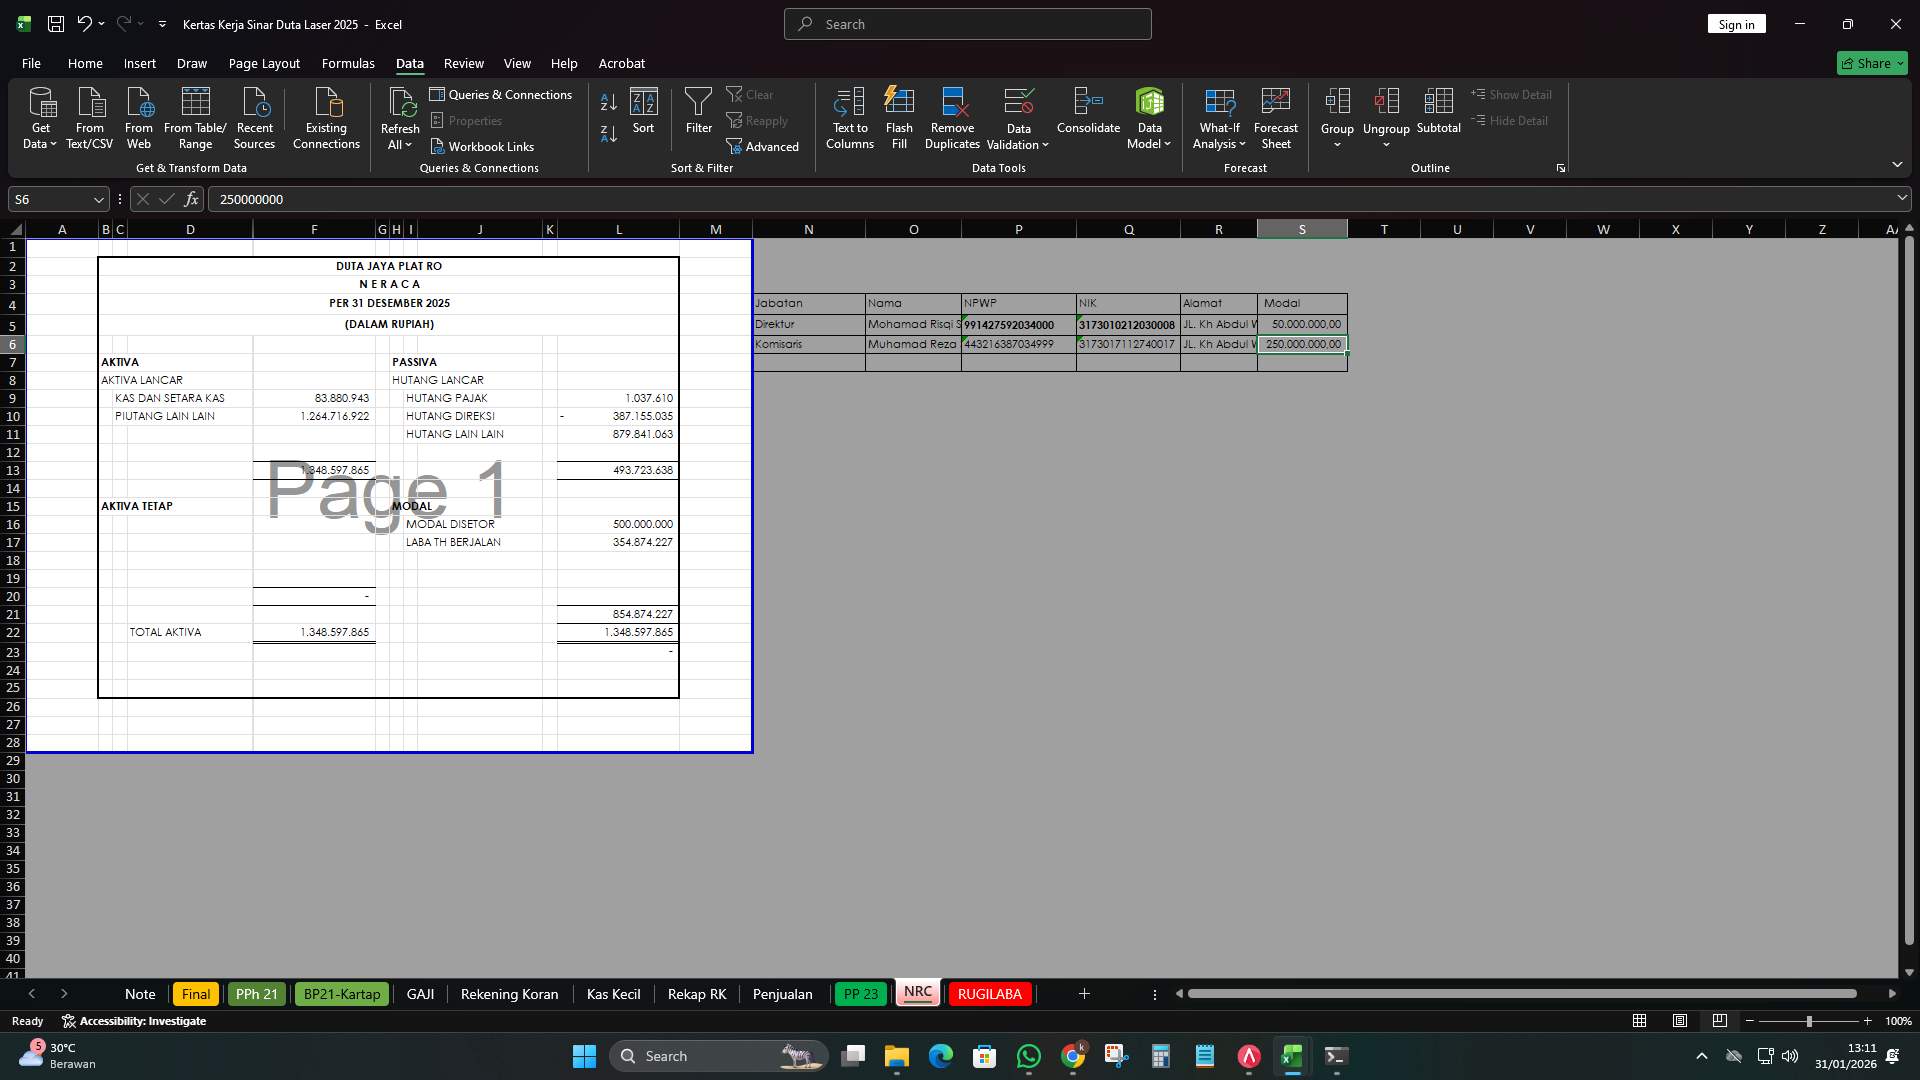Apply a Filter to the selection
This screenshot has width=1920, height=1080.
tap(698, 112)
